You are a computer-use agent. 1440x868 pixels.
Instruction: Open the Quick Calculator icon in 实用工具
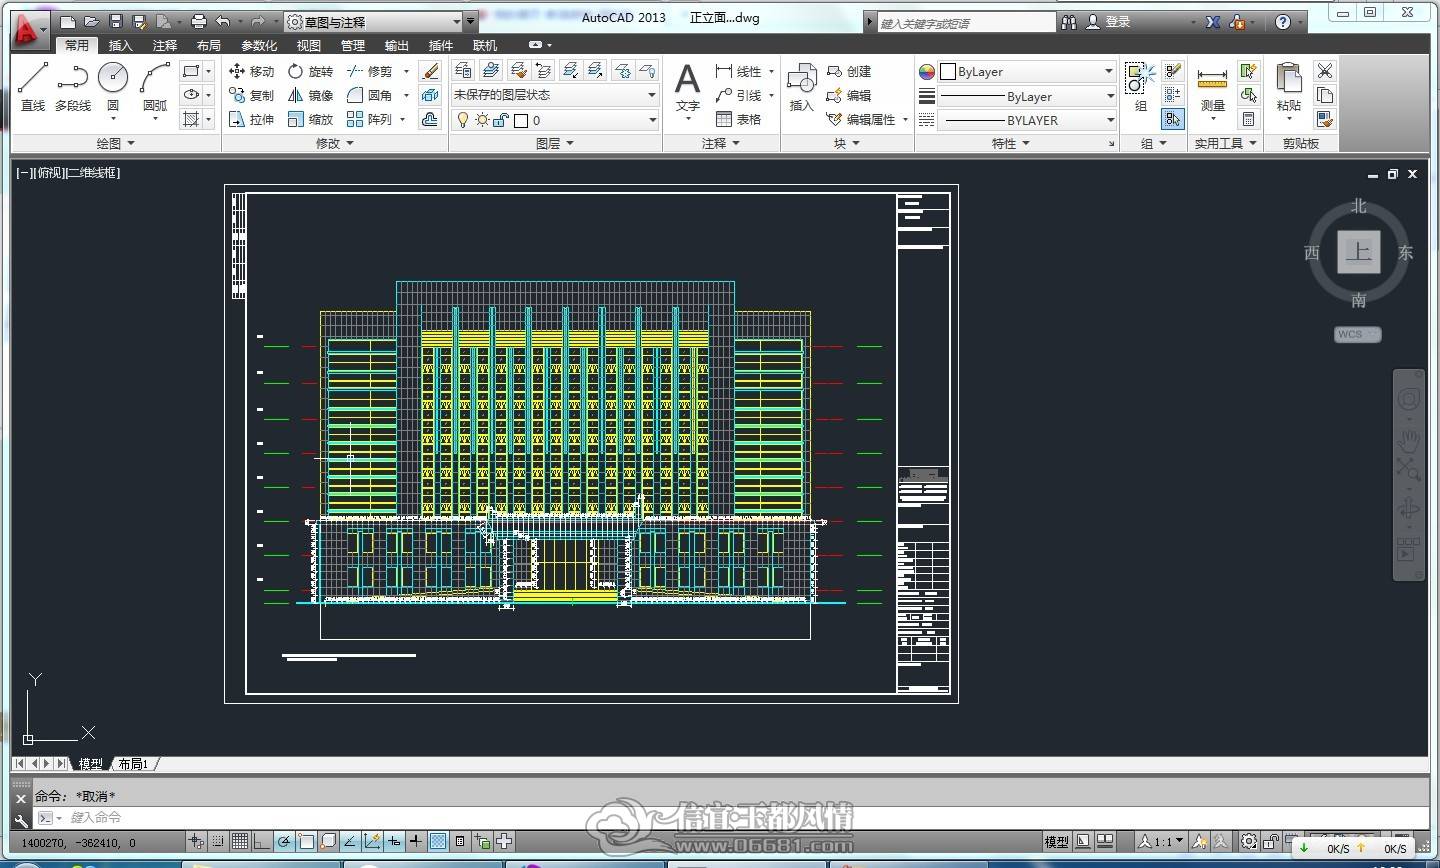1248,119
